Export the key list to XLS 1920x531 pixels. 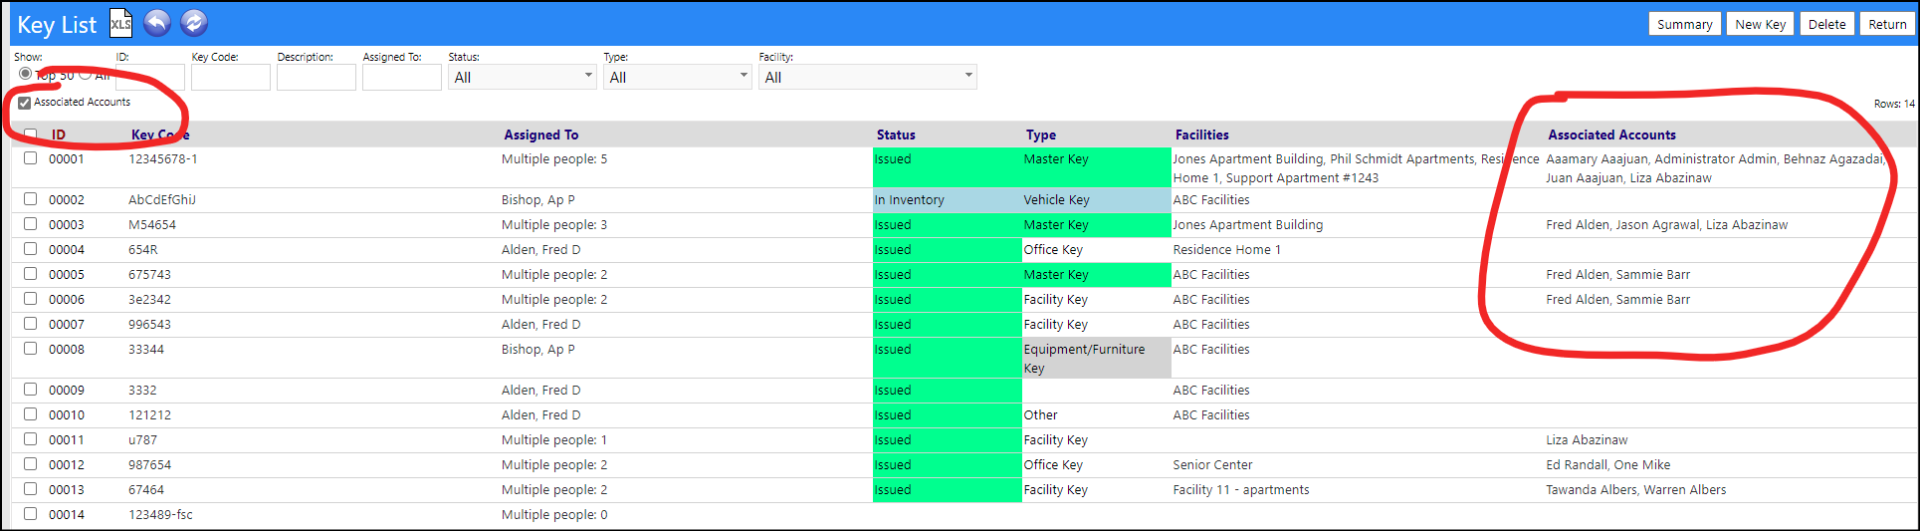[120, 23]
